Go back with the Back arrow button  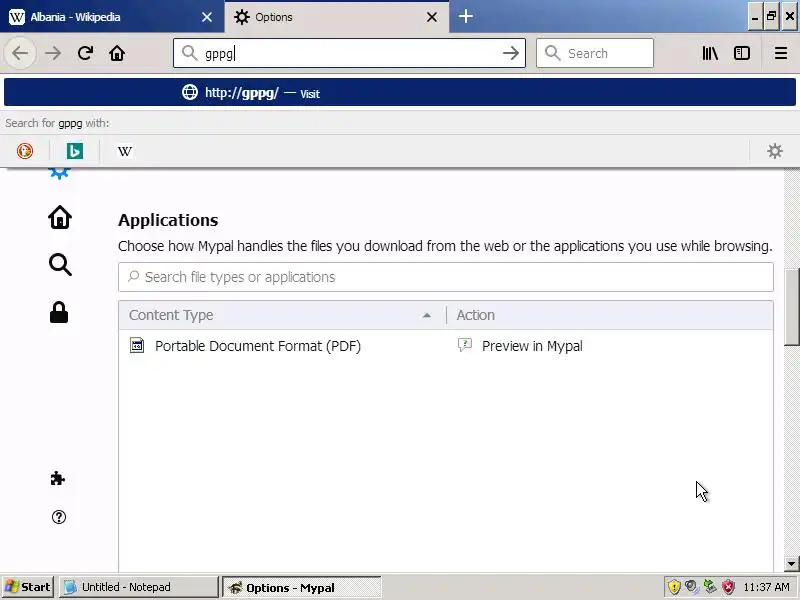pyautogui.click(x=20, y=53)
